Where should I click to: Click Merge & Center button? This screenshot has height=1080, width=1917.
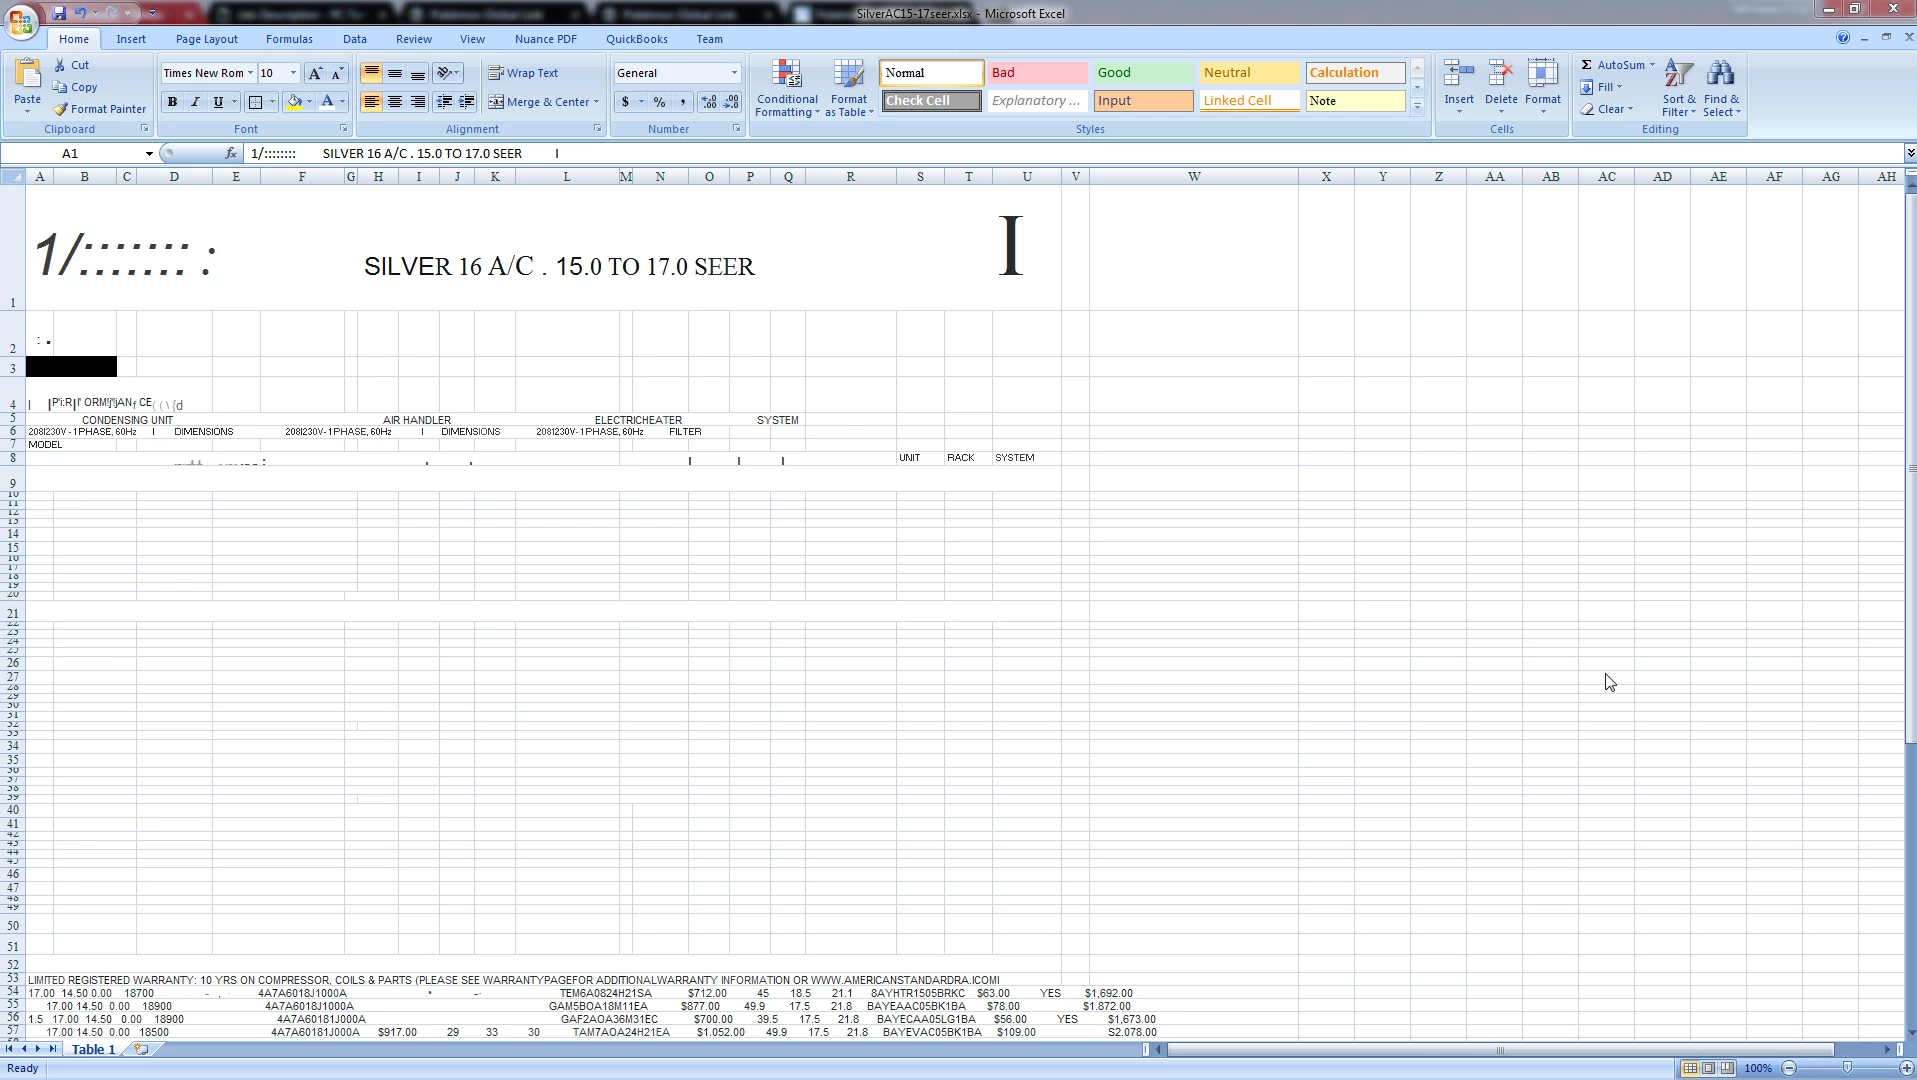[539, 102]
